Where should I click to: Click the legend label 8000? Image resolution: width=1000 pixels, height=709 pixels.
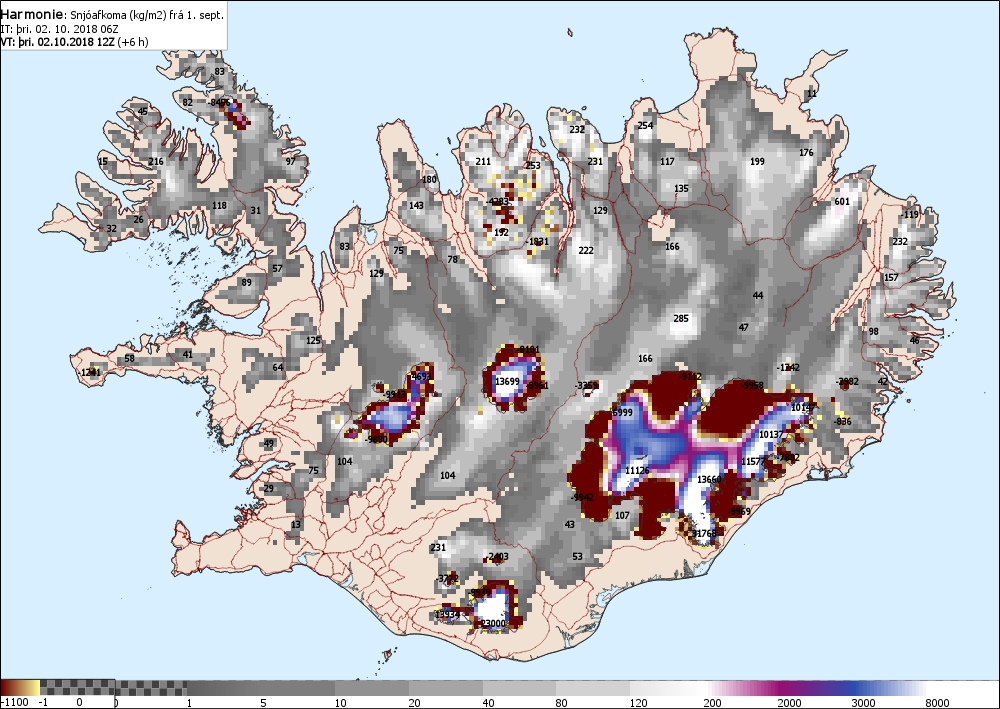click(x=937, y=703)
